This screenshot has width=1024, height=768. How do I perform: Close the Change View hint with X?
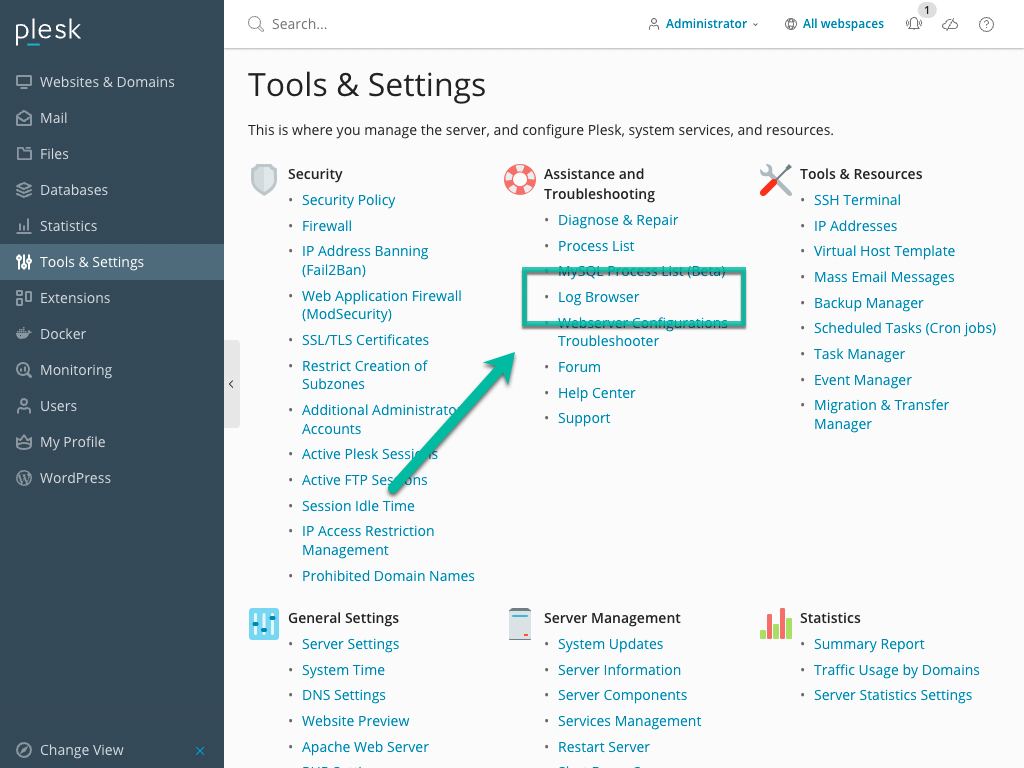click(200, 750)
